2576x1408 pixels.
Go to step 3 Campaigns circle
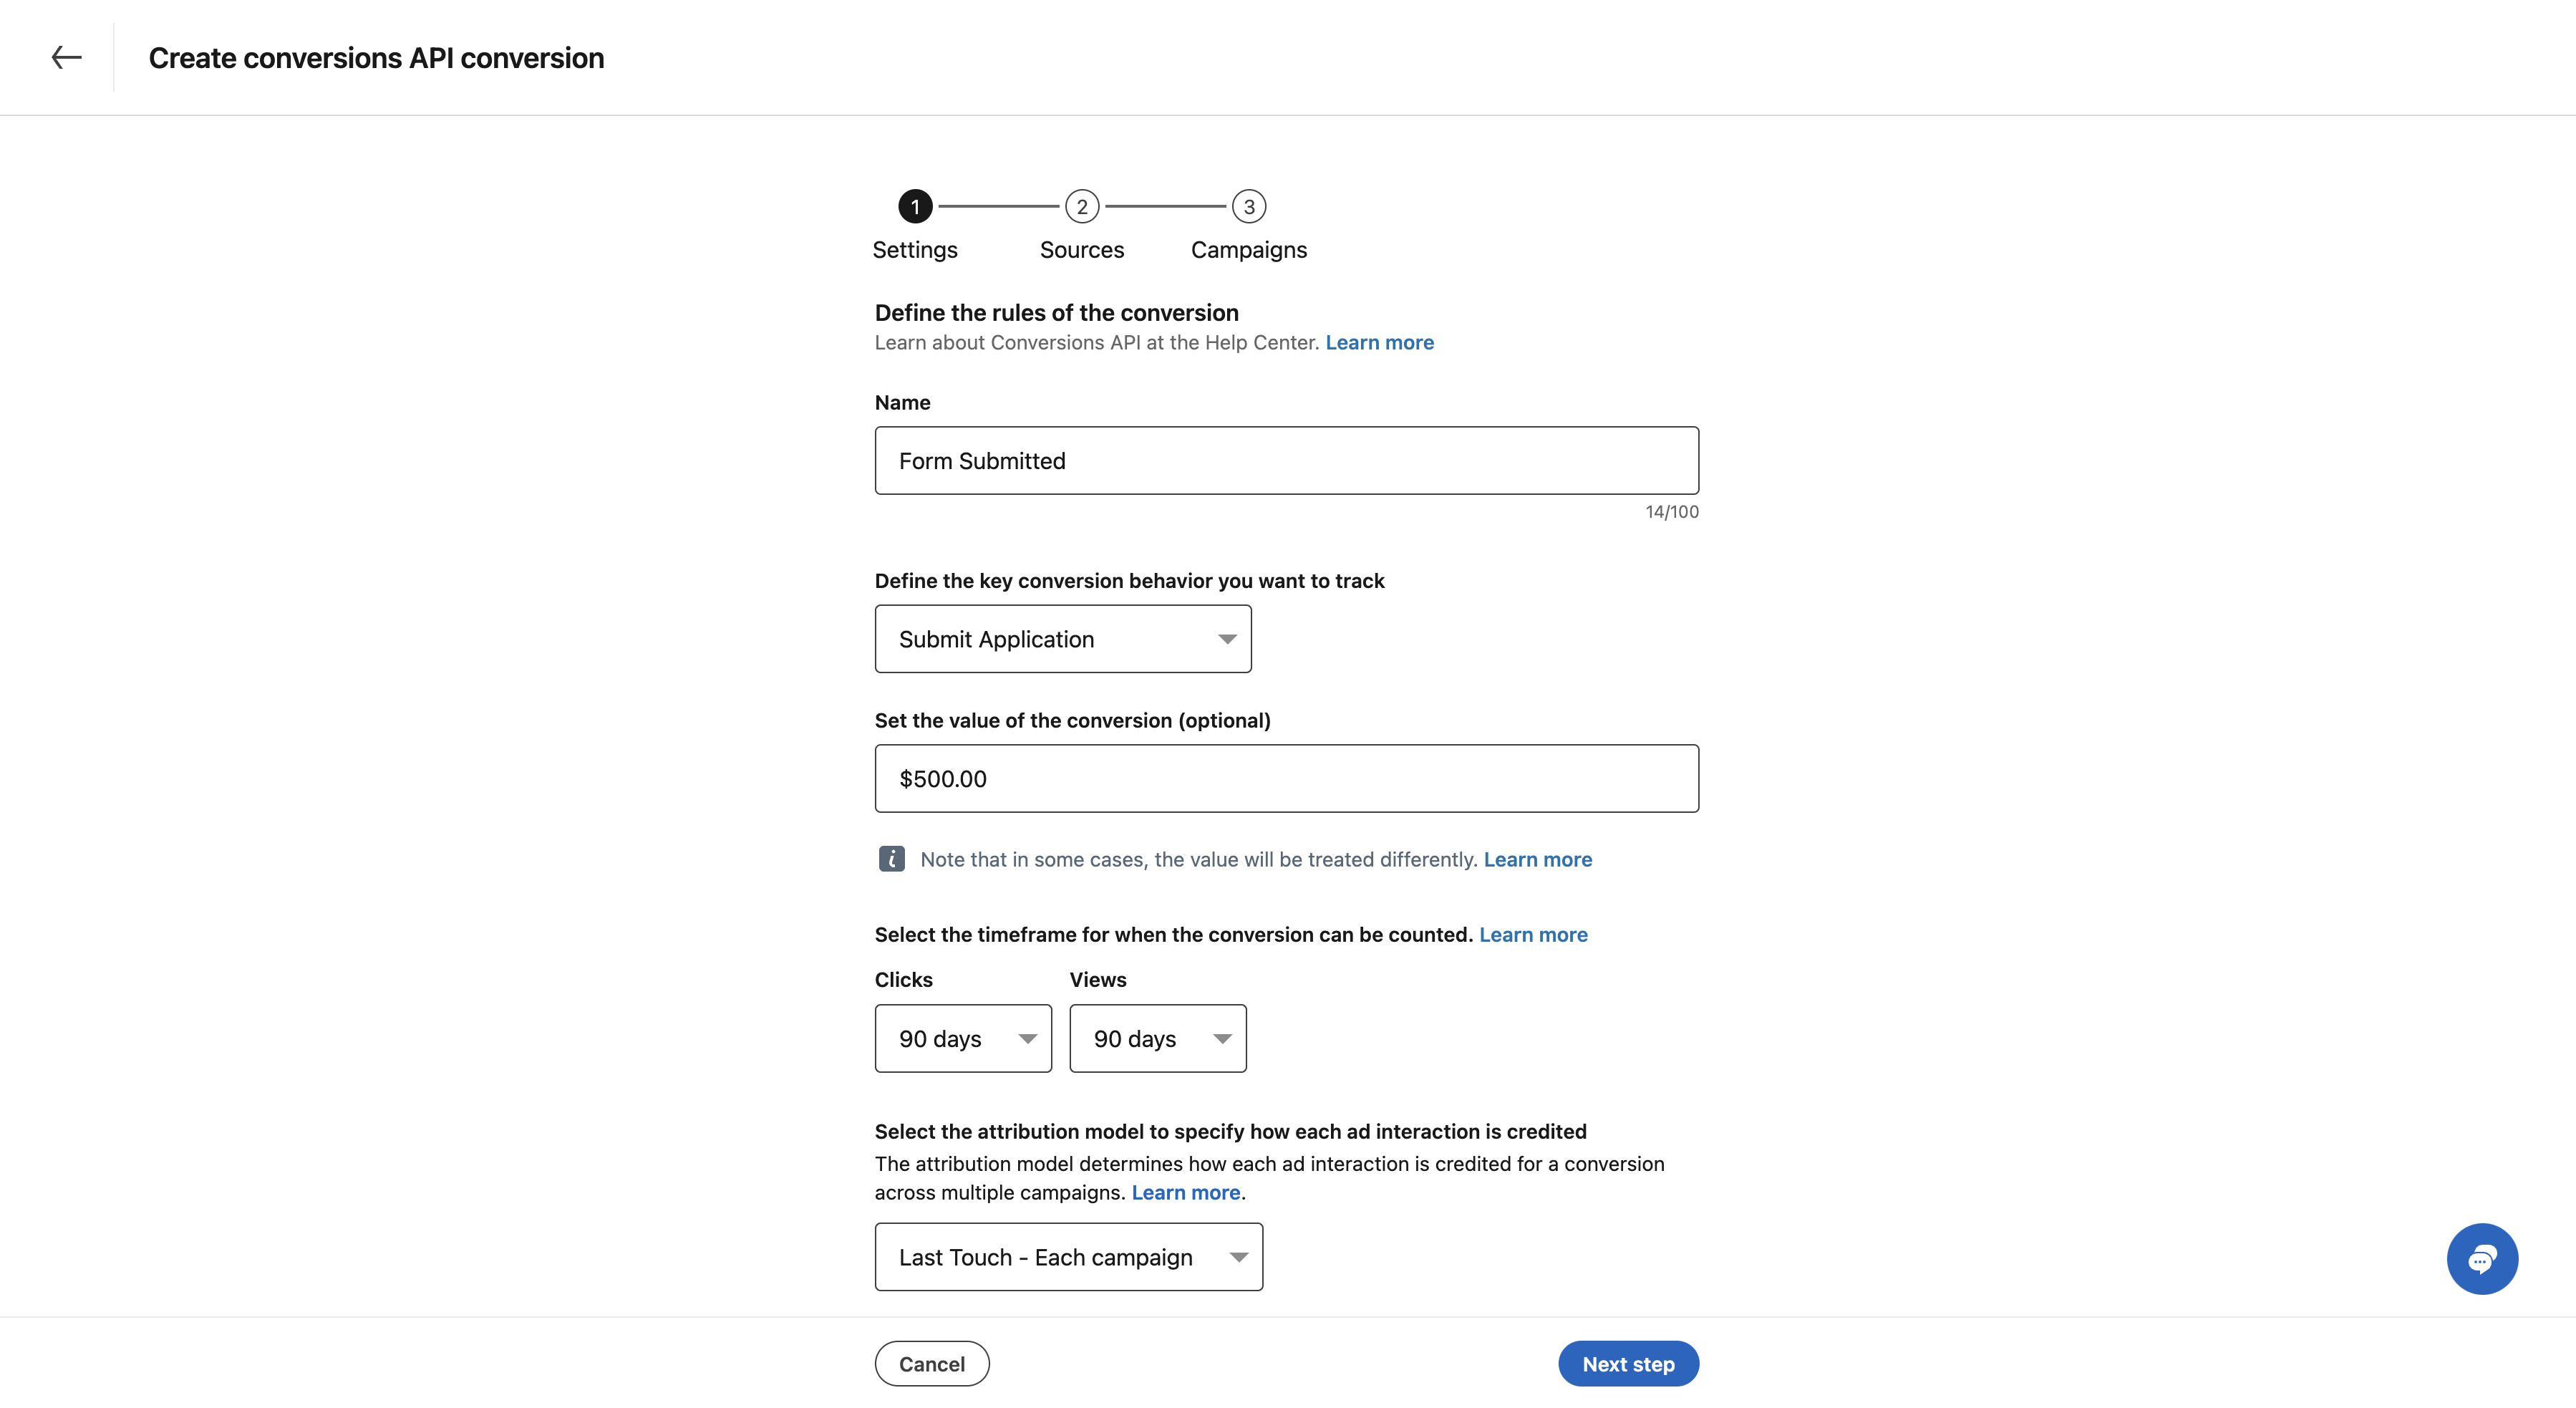click(1248, 207)
